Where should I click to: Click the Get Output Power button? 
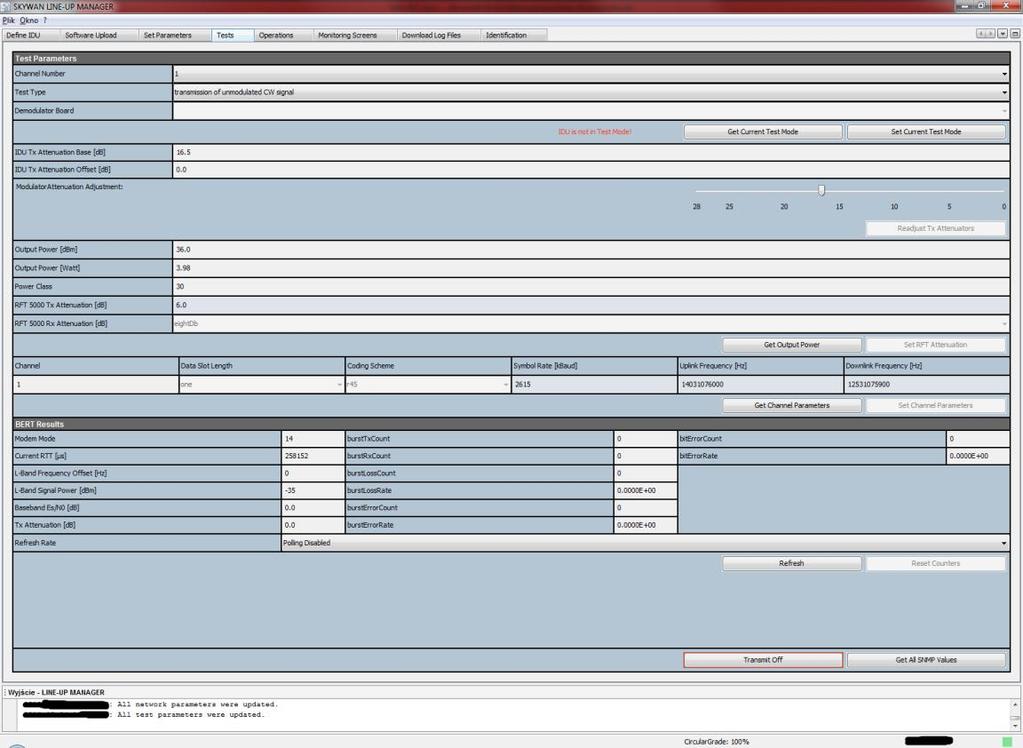pos(791,345)
